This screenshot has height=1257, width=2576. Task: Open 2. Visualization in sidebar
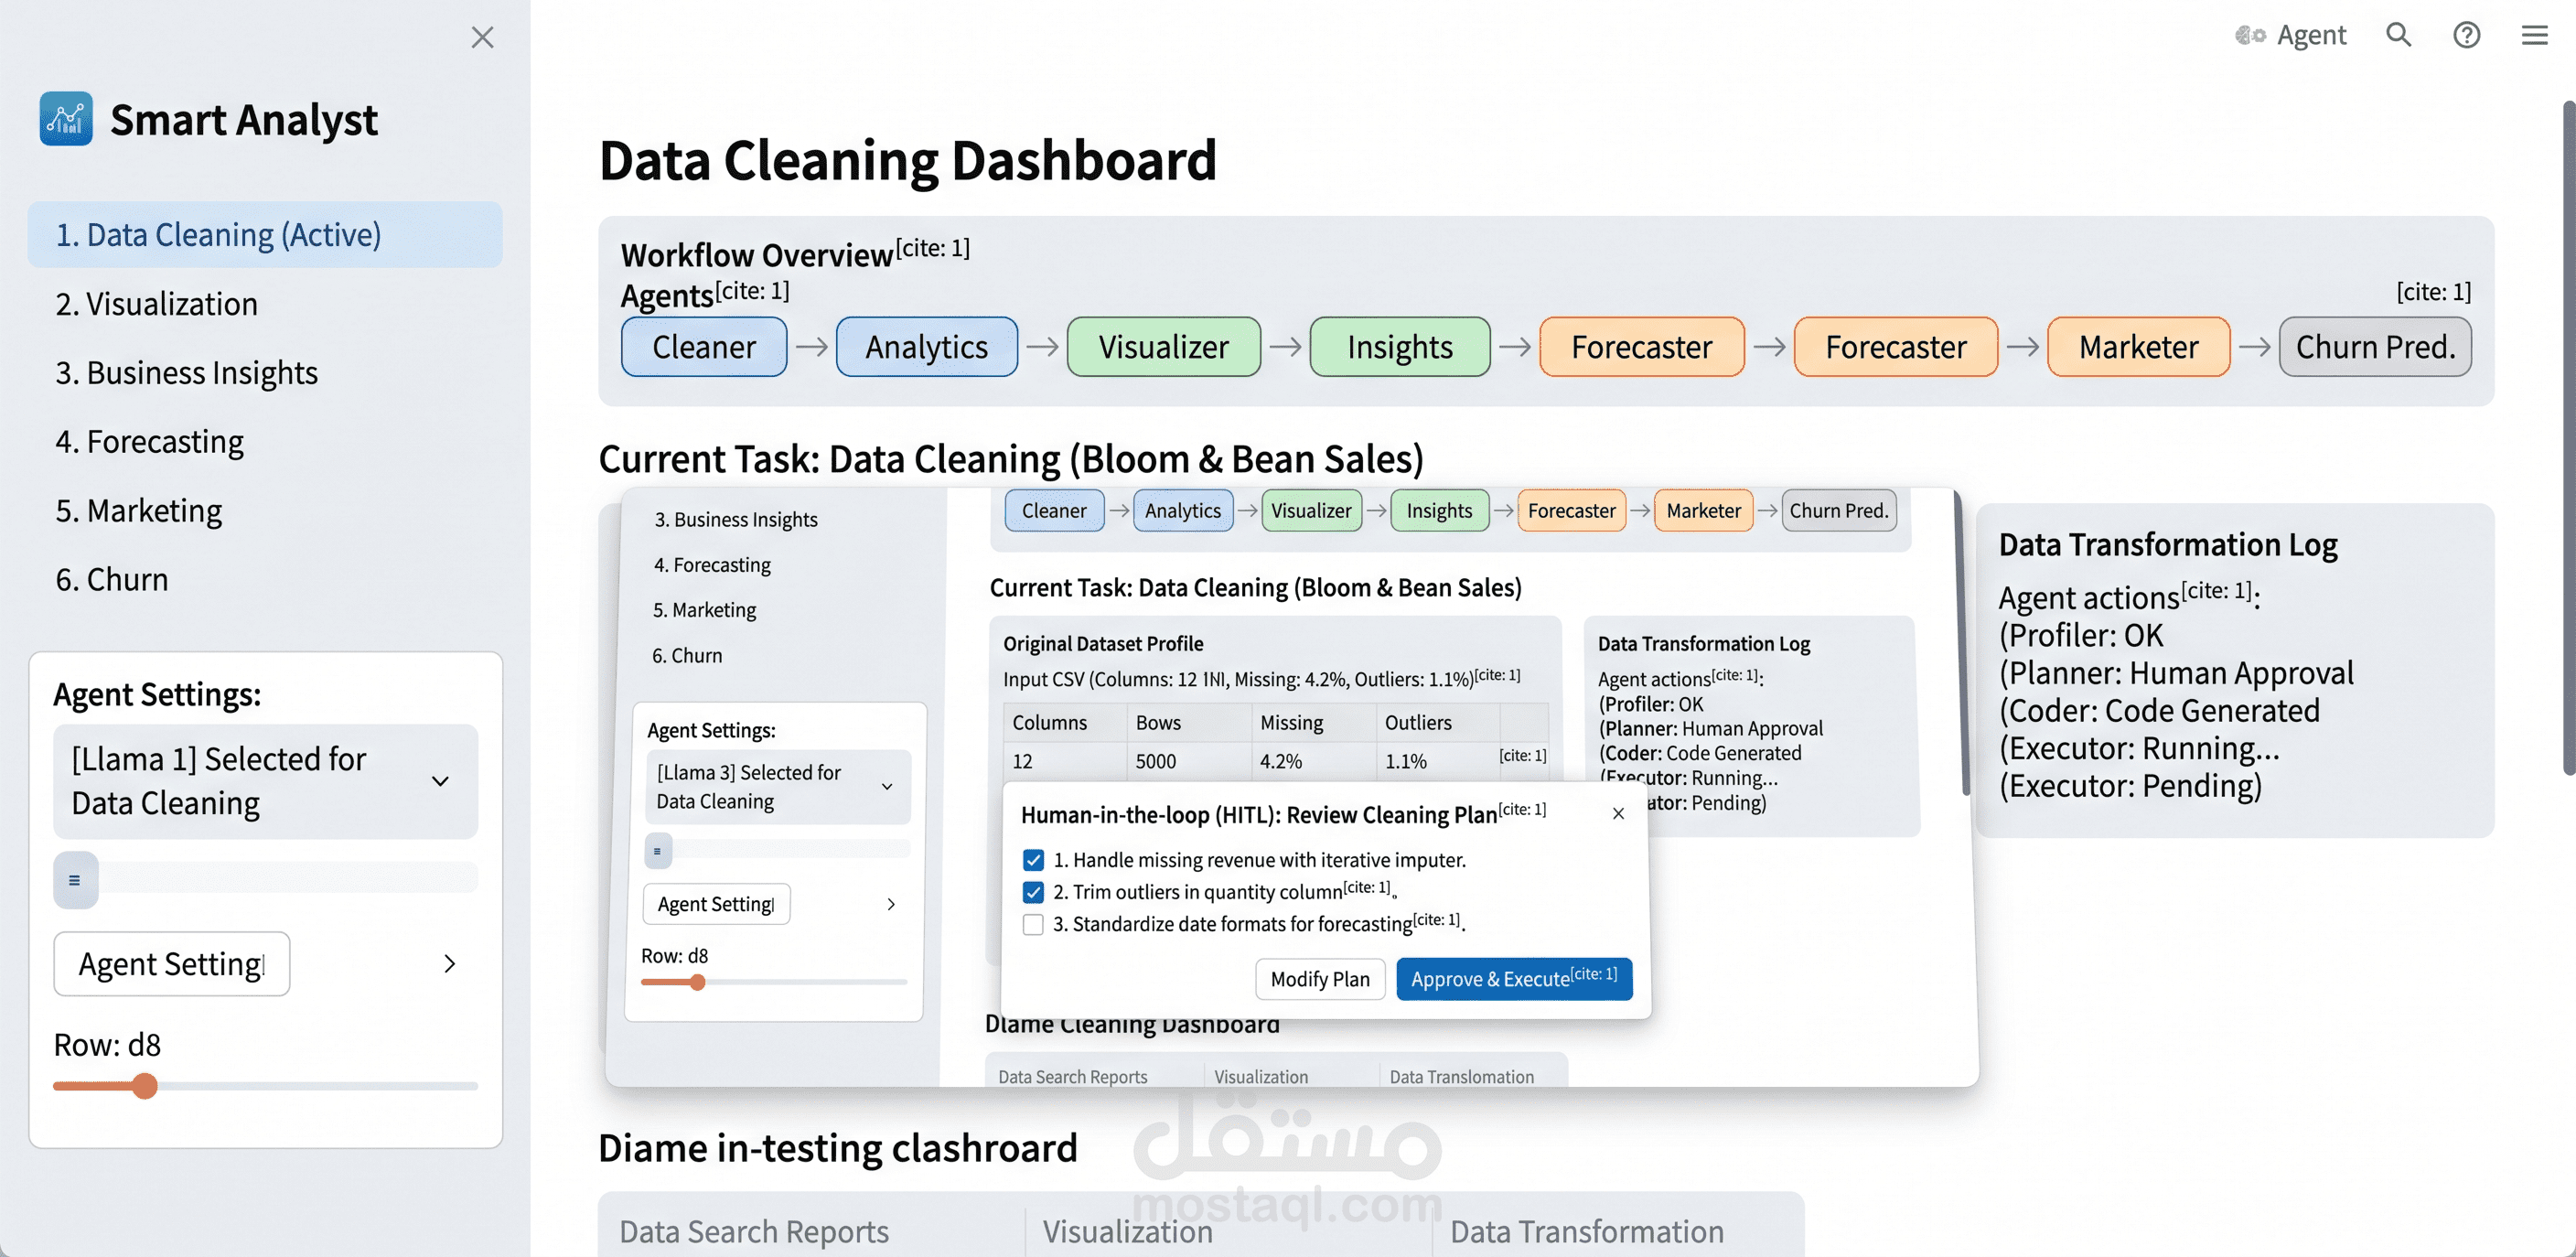pyautogui.click(x=156, y=304)
